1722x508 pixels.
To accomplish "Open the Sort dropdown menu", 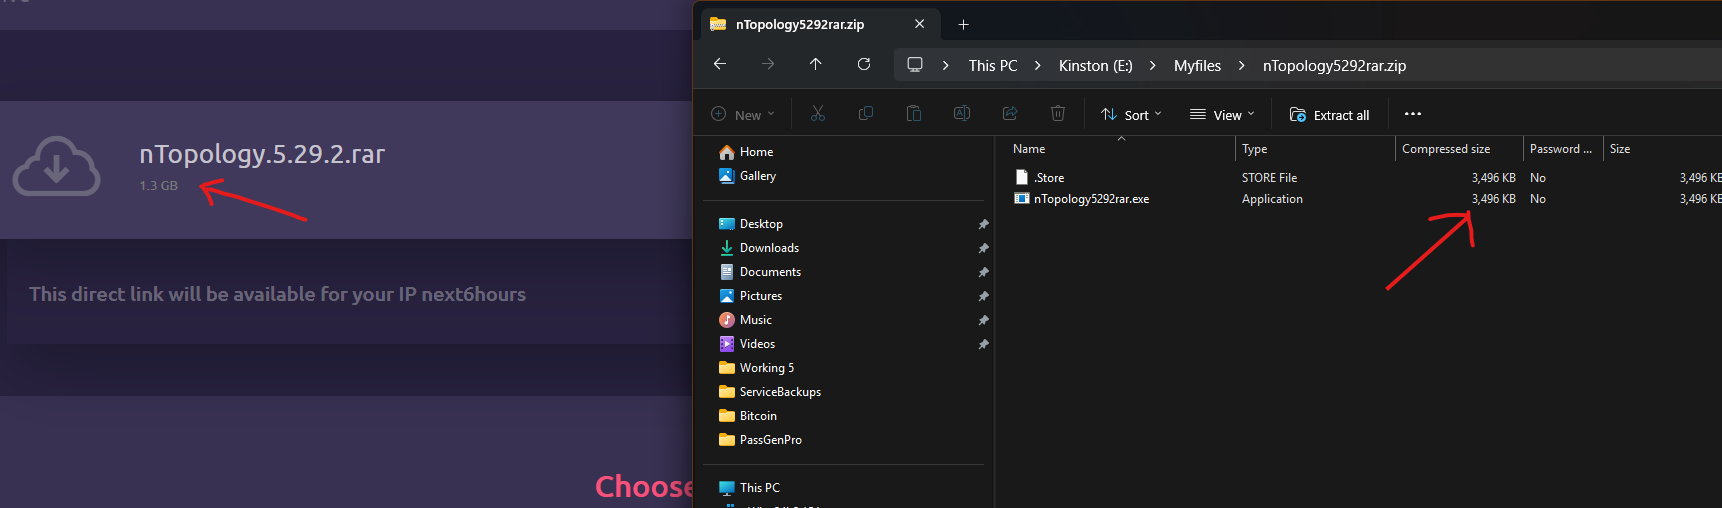I will point(1131,115).
